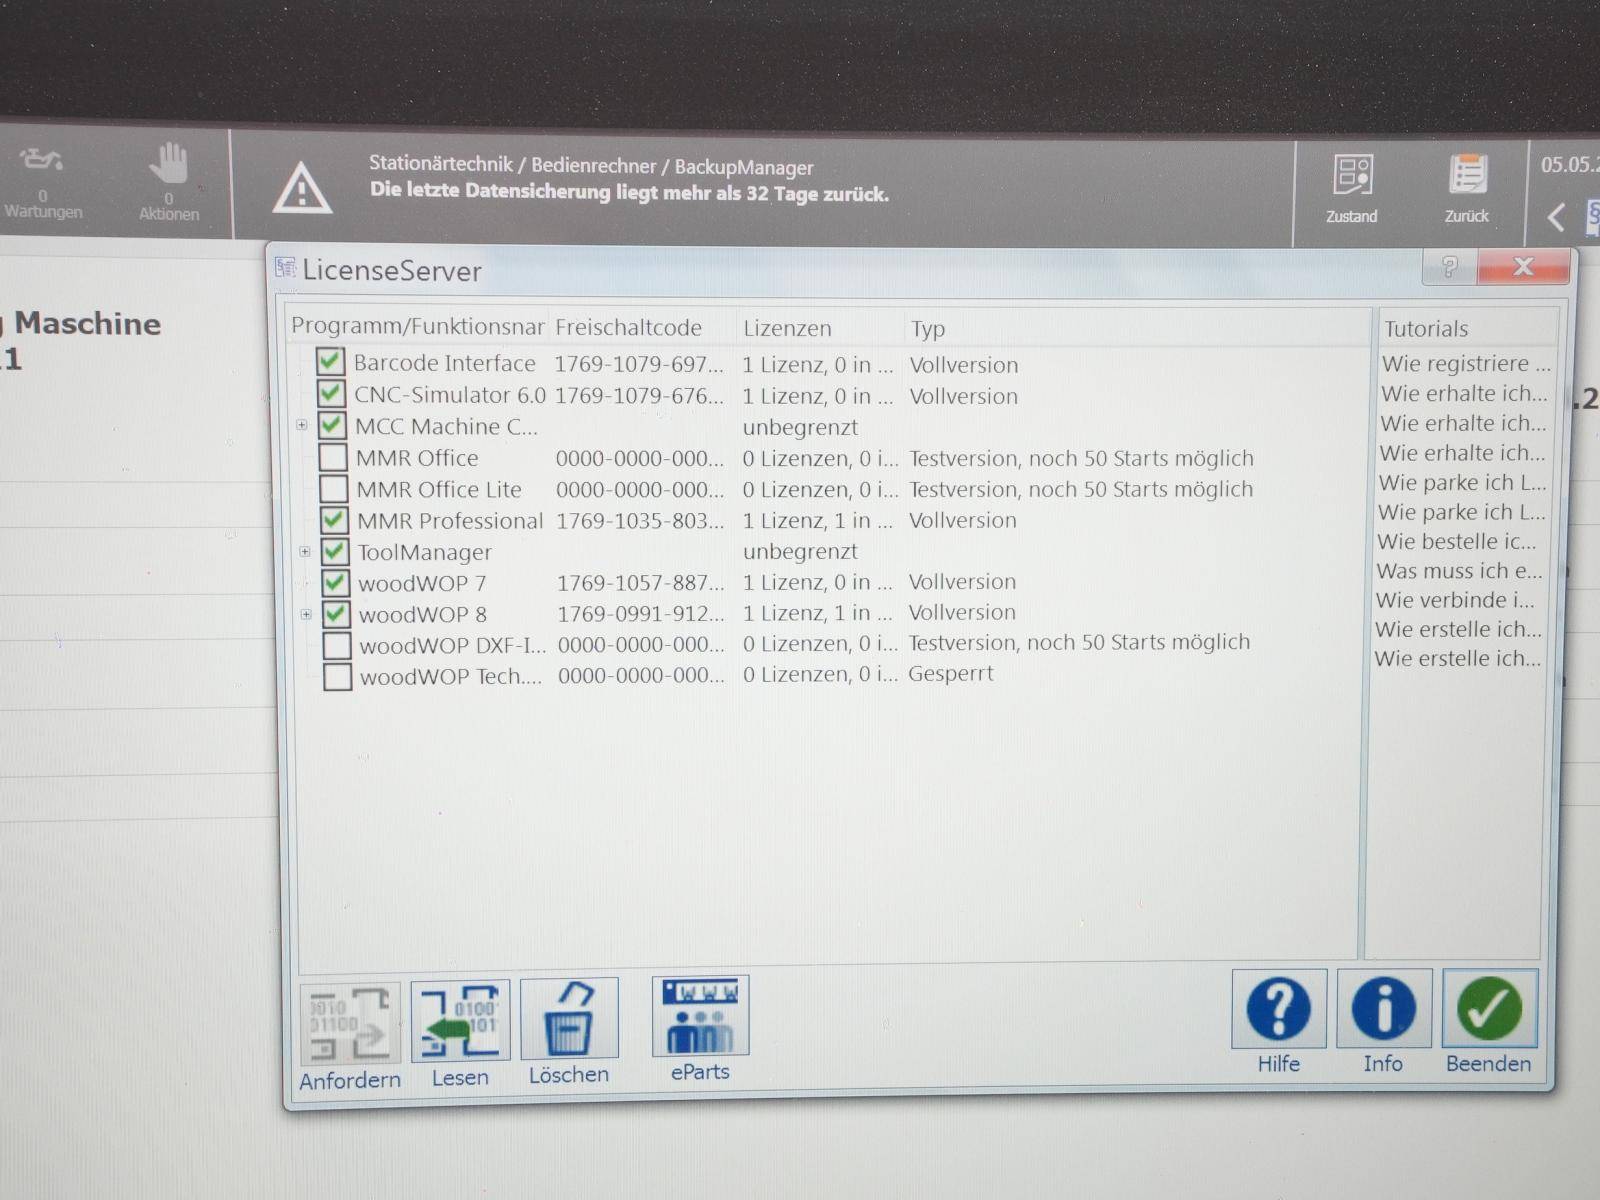
Task: Toggle the woodWOP 8 checkbox
Action: [336, 614]
